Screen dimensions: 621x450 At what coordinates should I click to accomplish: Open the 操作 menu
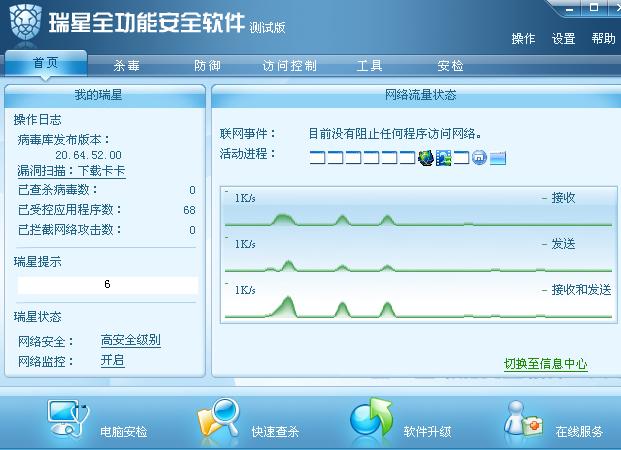pos(523,38)
